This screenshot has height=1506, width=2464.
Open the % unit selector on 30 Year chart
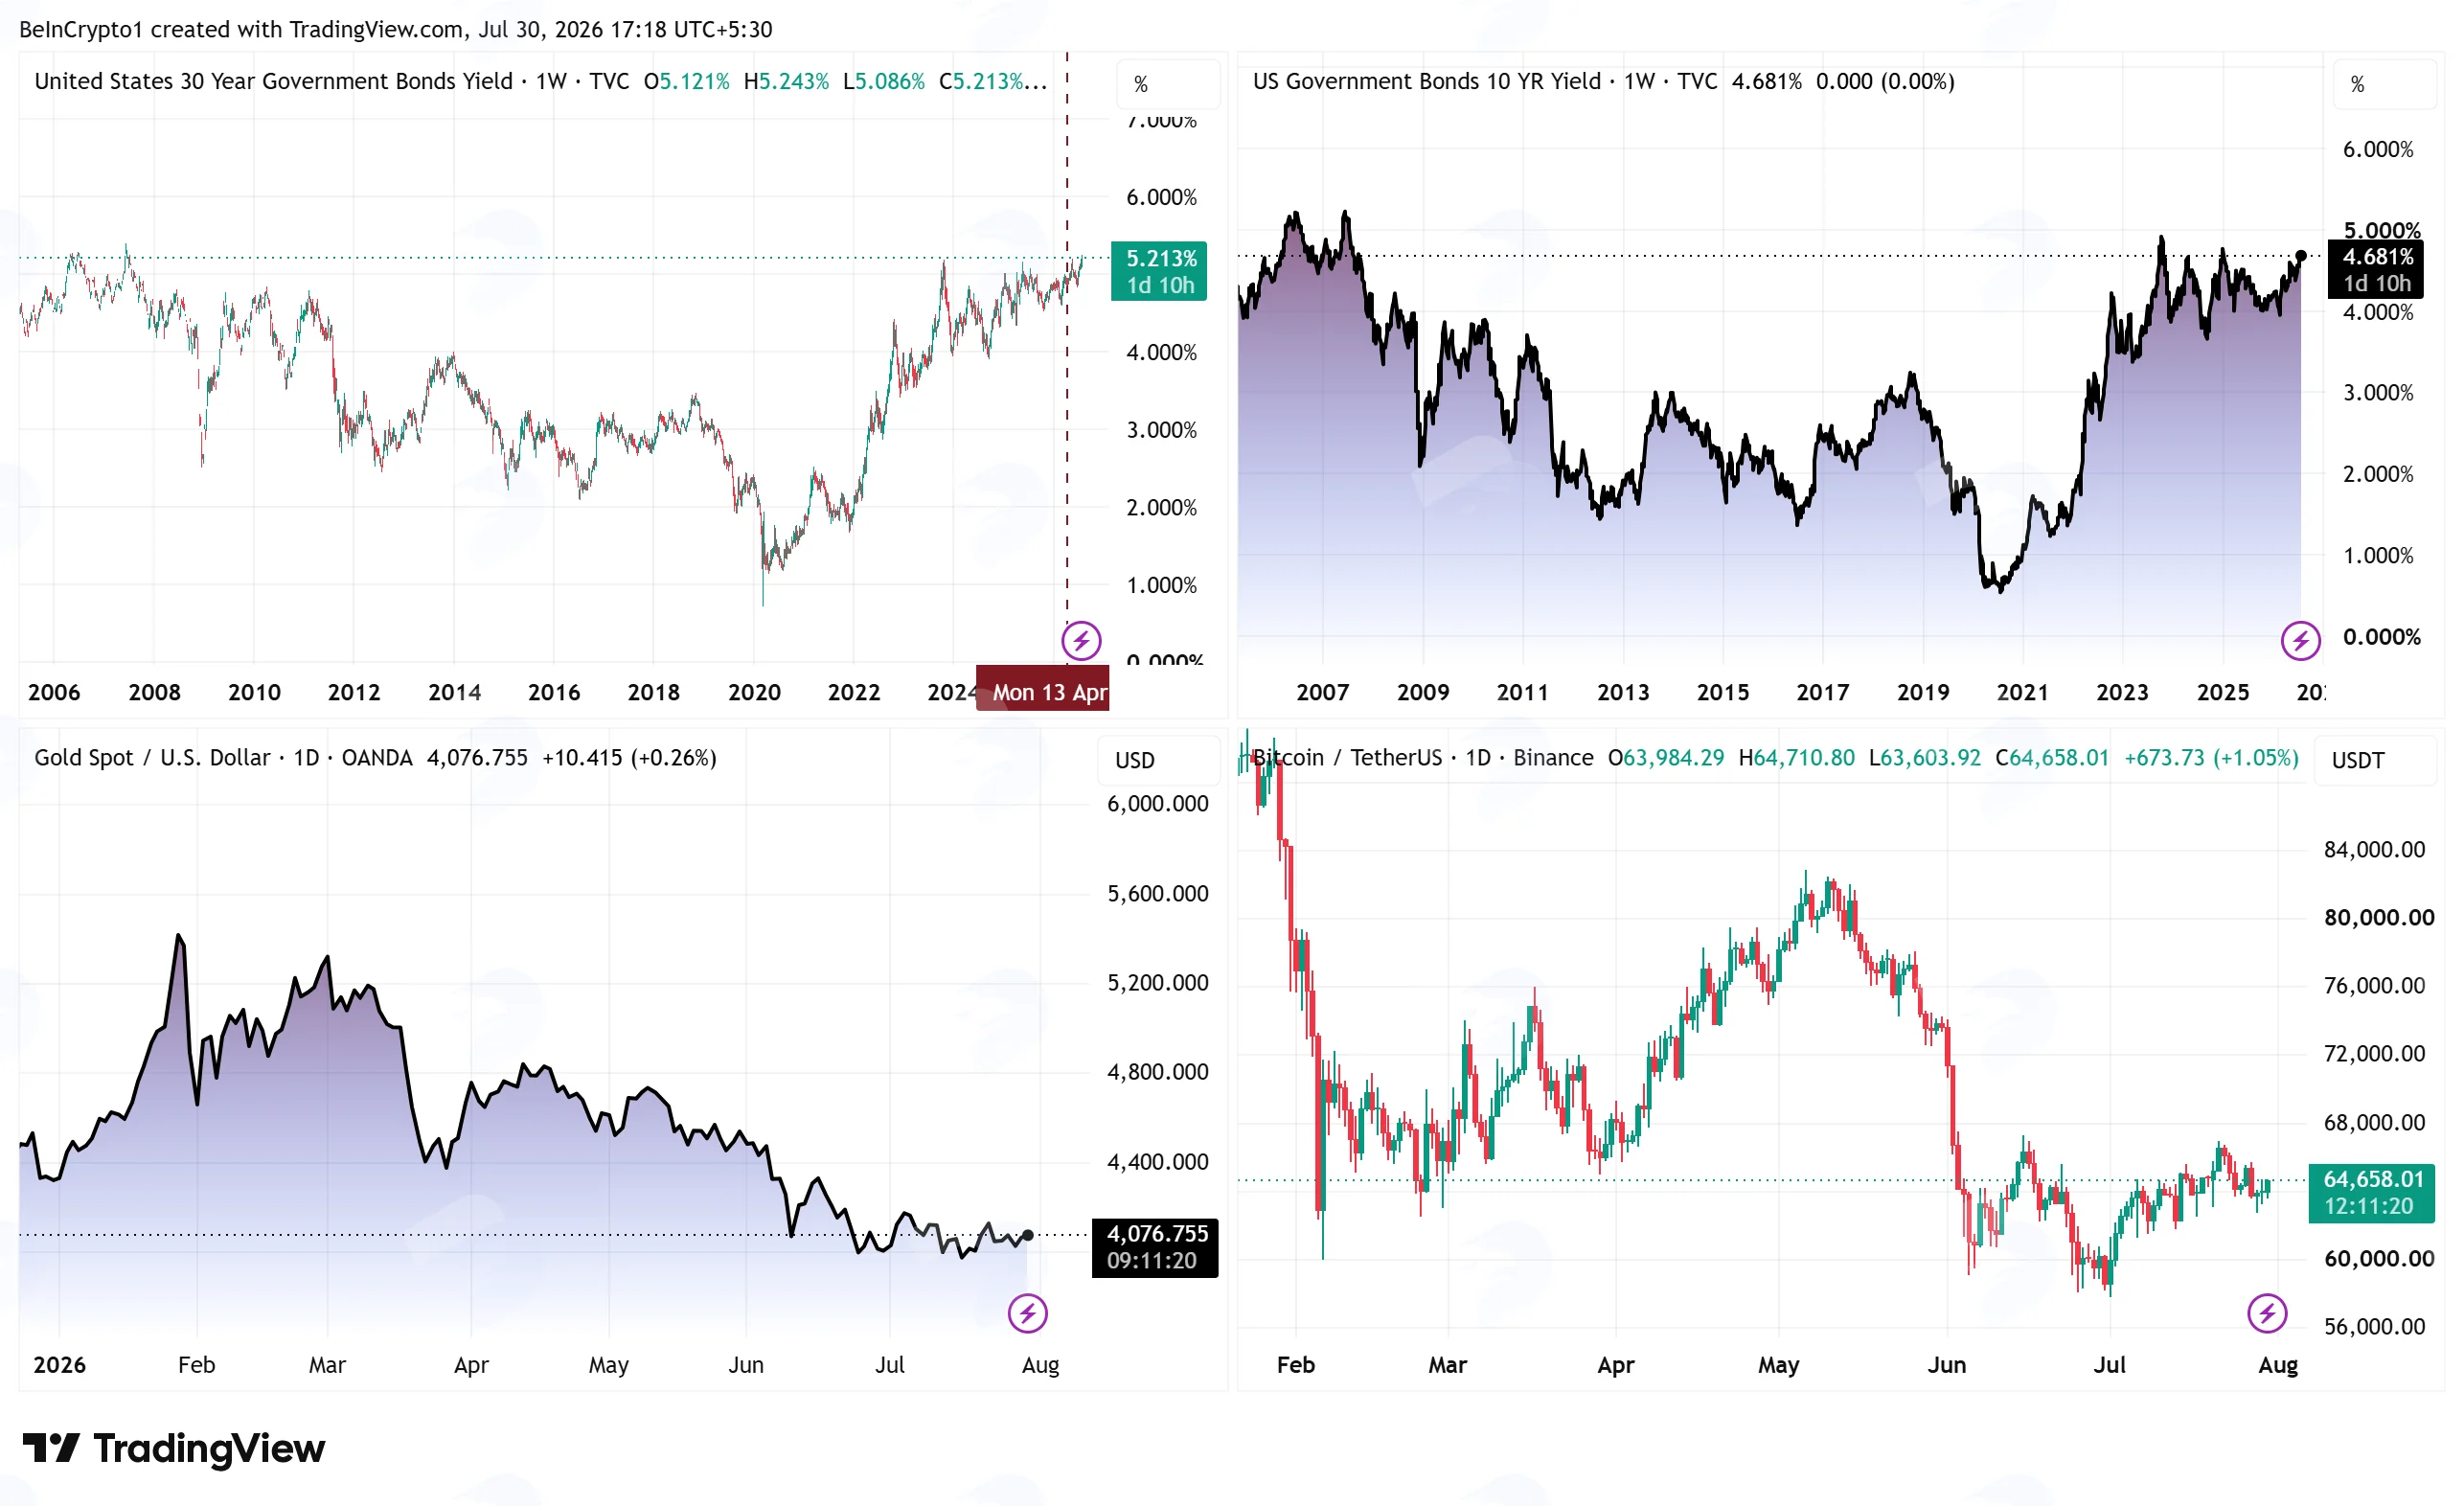point(1167,84)
